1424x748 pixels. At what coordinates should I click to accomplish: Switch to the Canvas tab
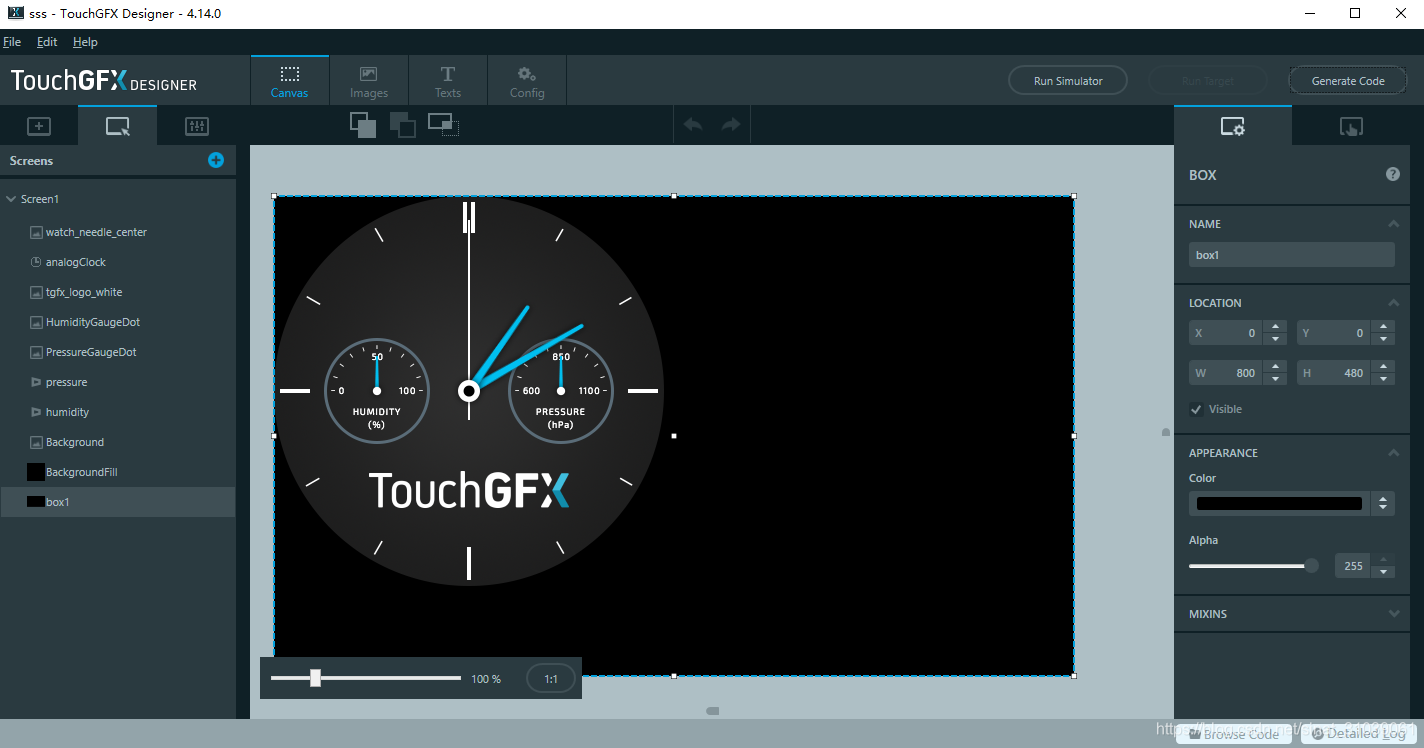click(x=289, y=81)
